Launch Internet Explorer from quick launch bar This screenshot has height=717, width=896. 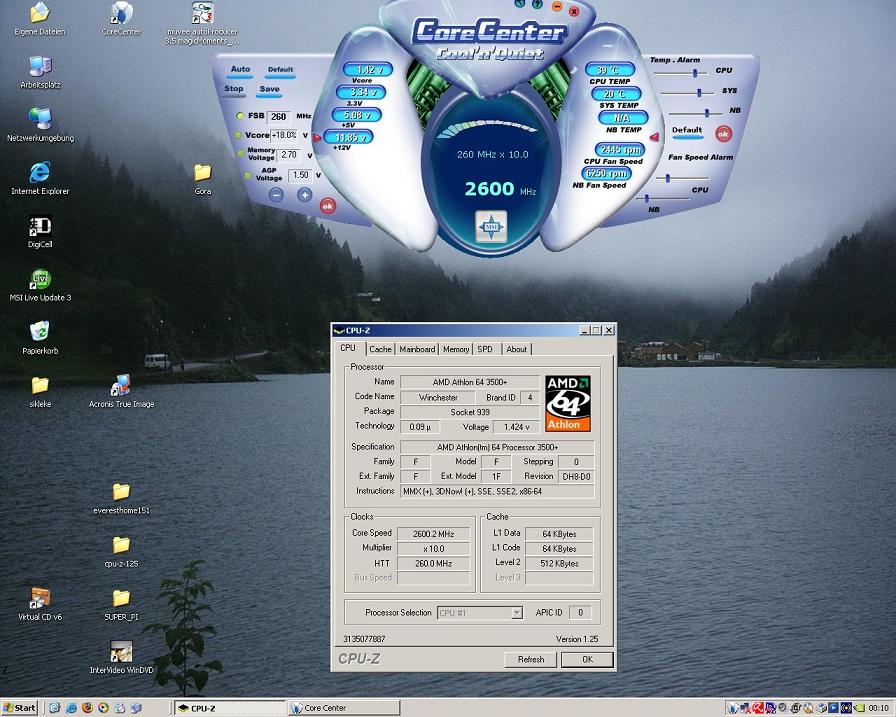[71, 708]
